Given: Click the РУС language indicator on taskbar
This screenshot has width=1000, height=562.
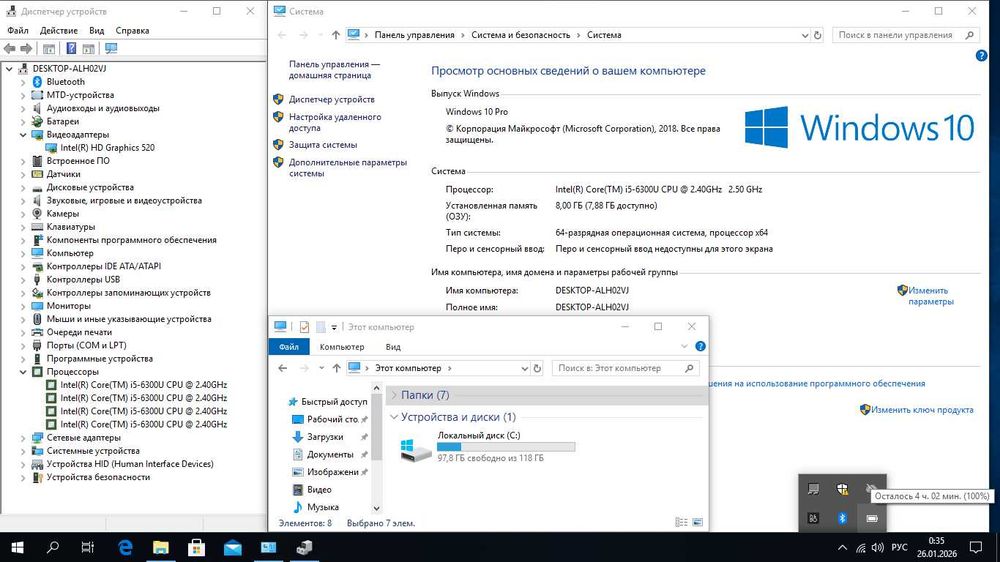Looking at the screenshot, I should coord(899,547).
